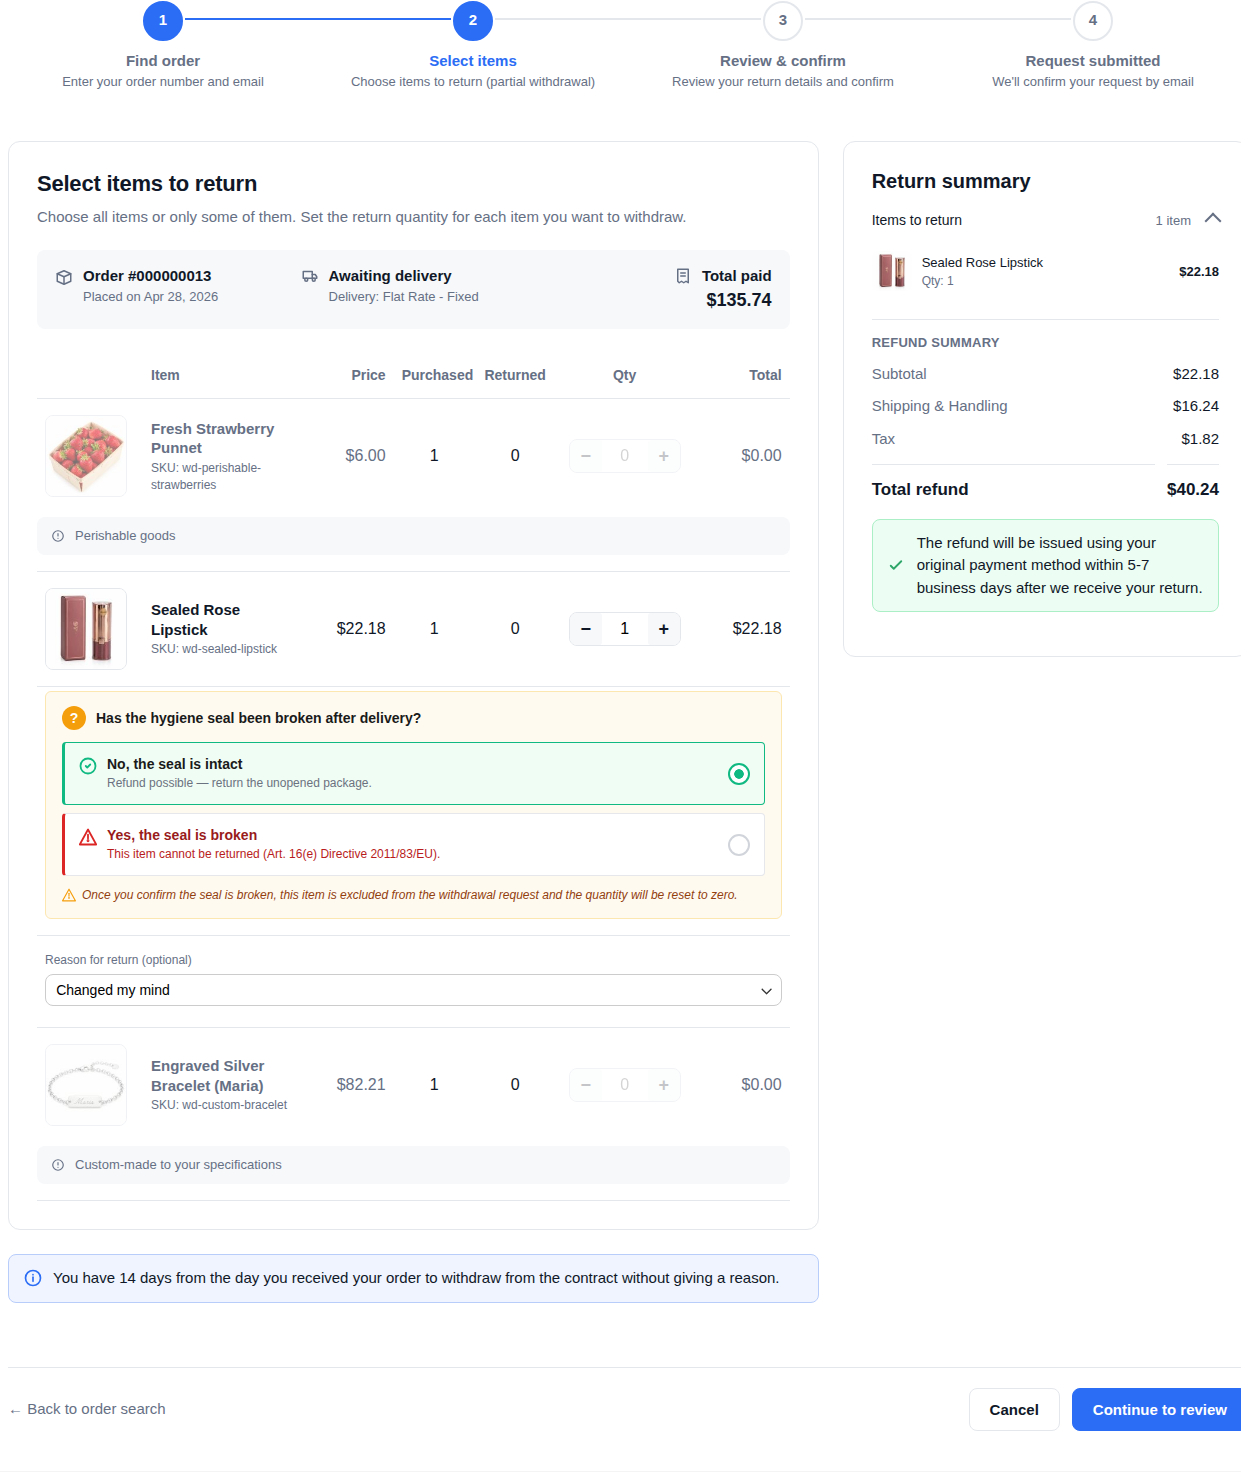1241x1472 pixels.
Task: Click the '1 item' count in Return summary
Action: pyautogui.click(x=1173, y=221)
